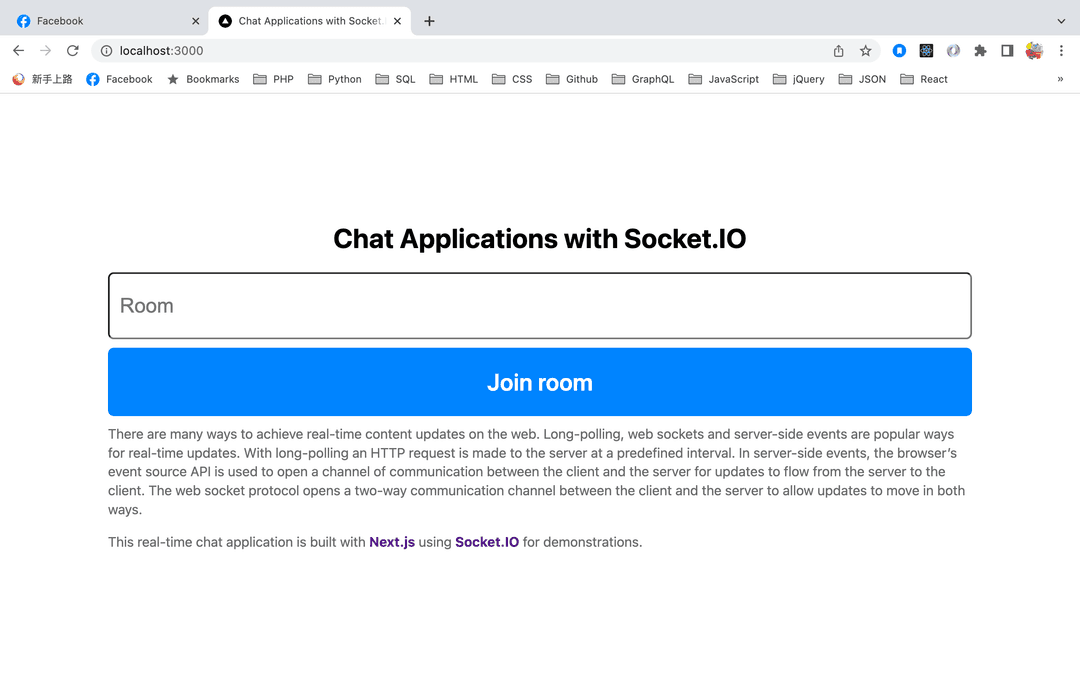The image size is (1080, 675).
Task: Expand the tab search dropdown arrow
Action: pos(1061,21)
